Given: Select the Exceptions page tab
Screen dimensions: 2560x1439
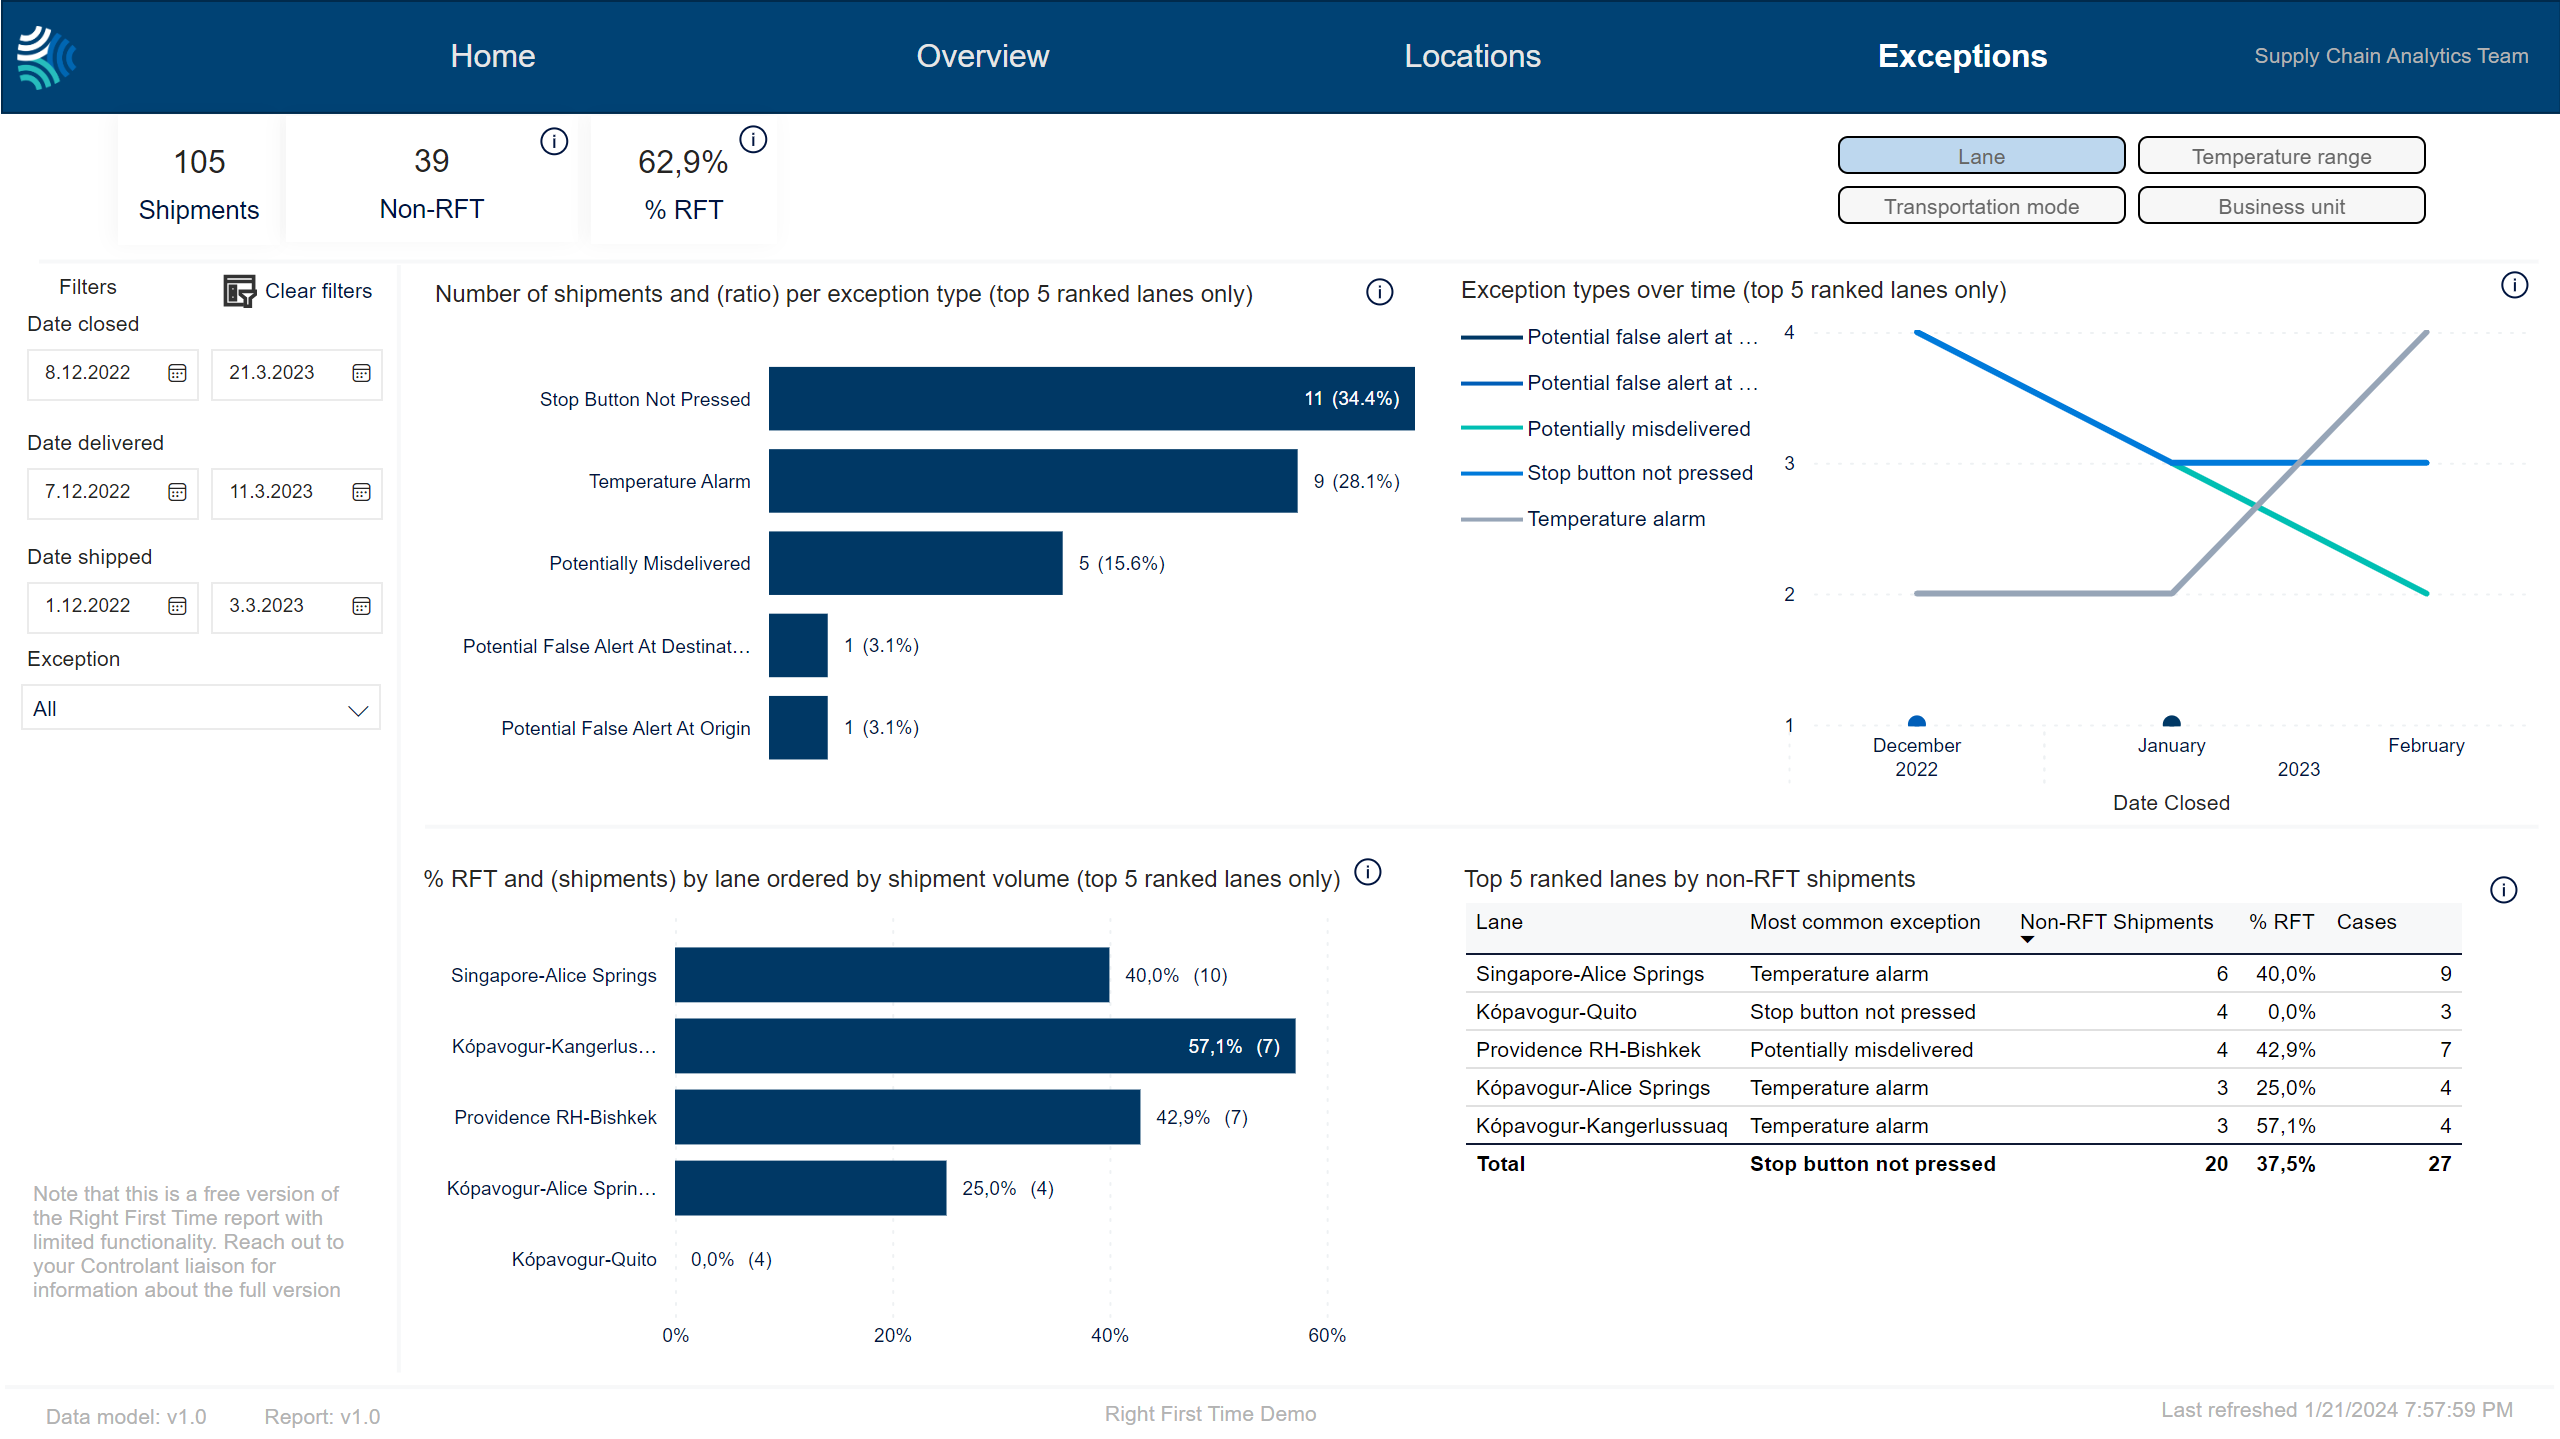Looking at the screenshot, I should point(1962,56).
